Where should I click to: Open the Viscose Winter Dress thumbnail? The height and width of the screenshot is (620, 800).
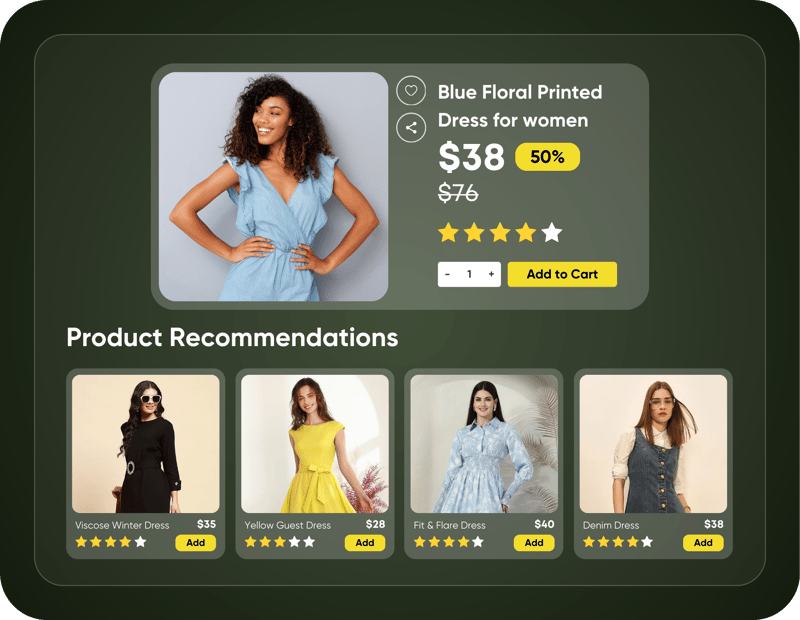[145, 444]
